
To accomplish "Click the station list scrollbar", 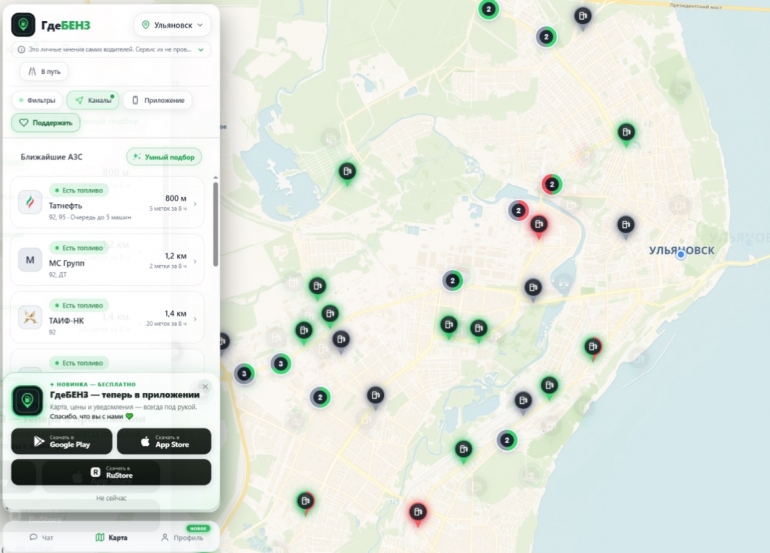I will (x=216, y=224).
